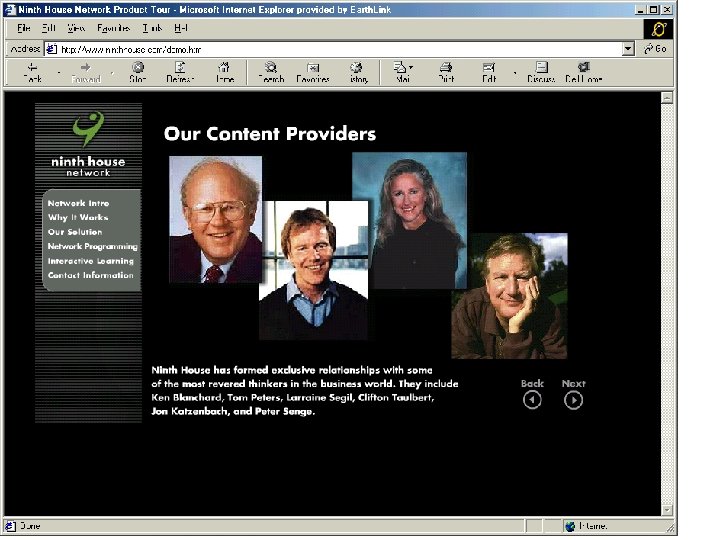Viewport: 720px width, 540px height.
Task: Click in the address URL field
Action: 340,49
